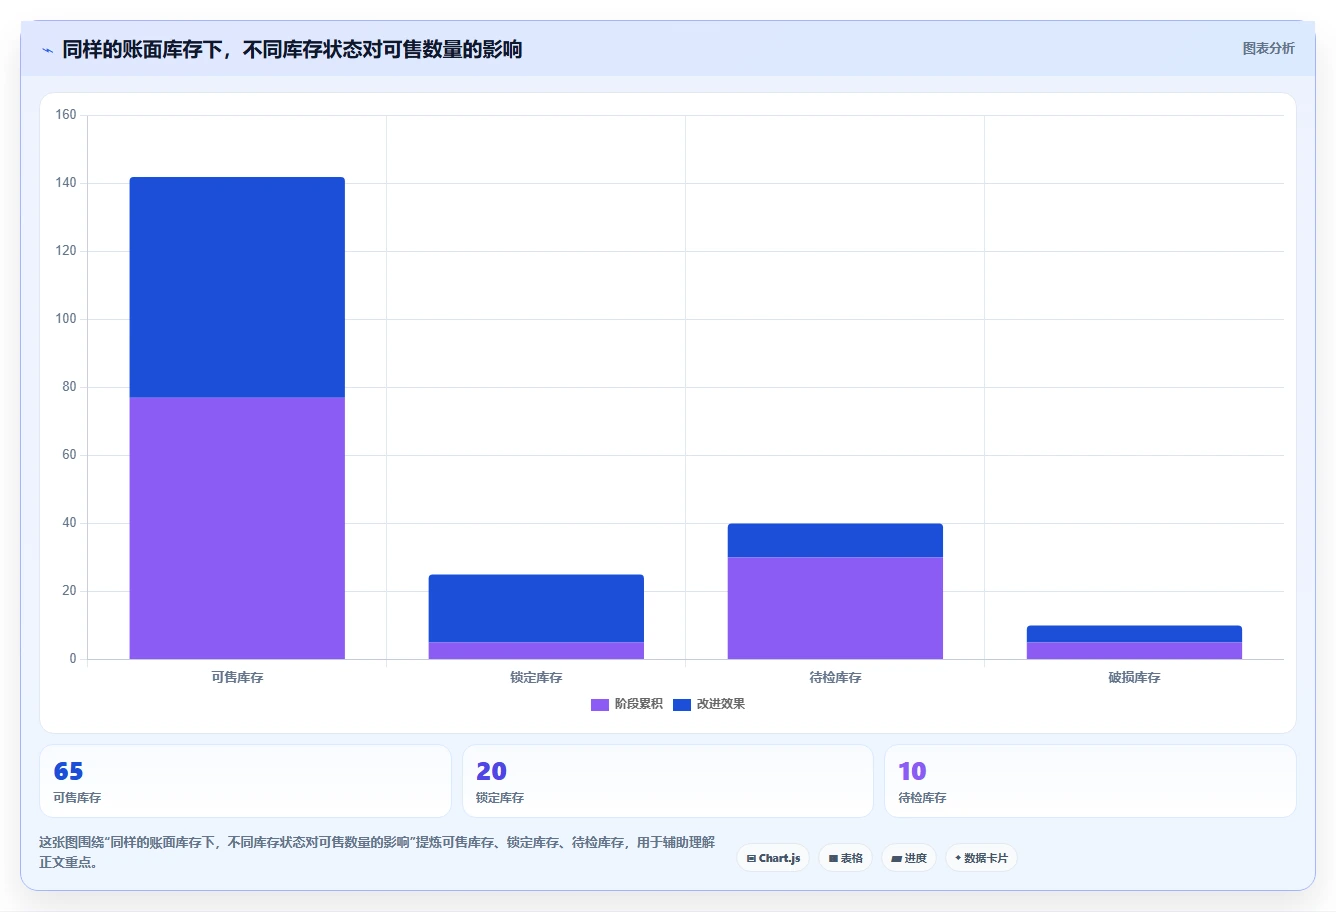Viewport: 1336px width, 912px height.
Task: Toggle the 改进效果 legend entry
Action: click(709, 704)
